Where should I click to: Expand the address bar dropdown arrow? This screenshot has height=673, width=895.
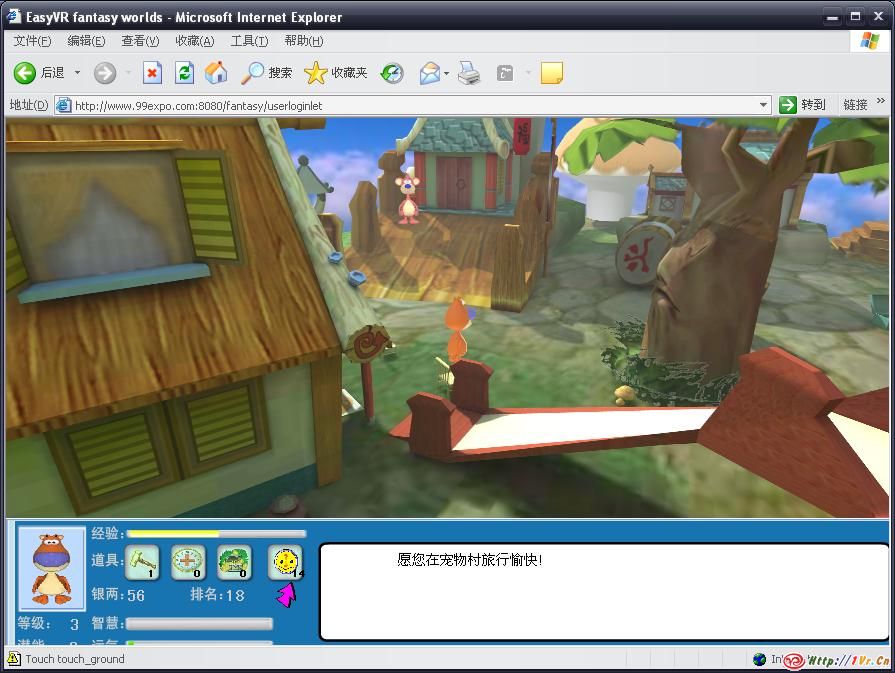(764, 105)
